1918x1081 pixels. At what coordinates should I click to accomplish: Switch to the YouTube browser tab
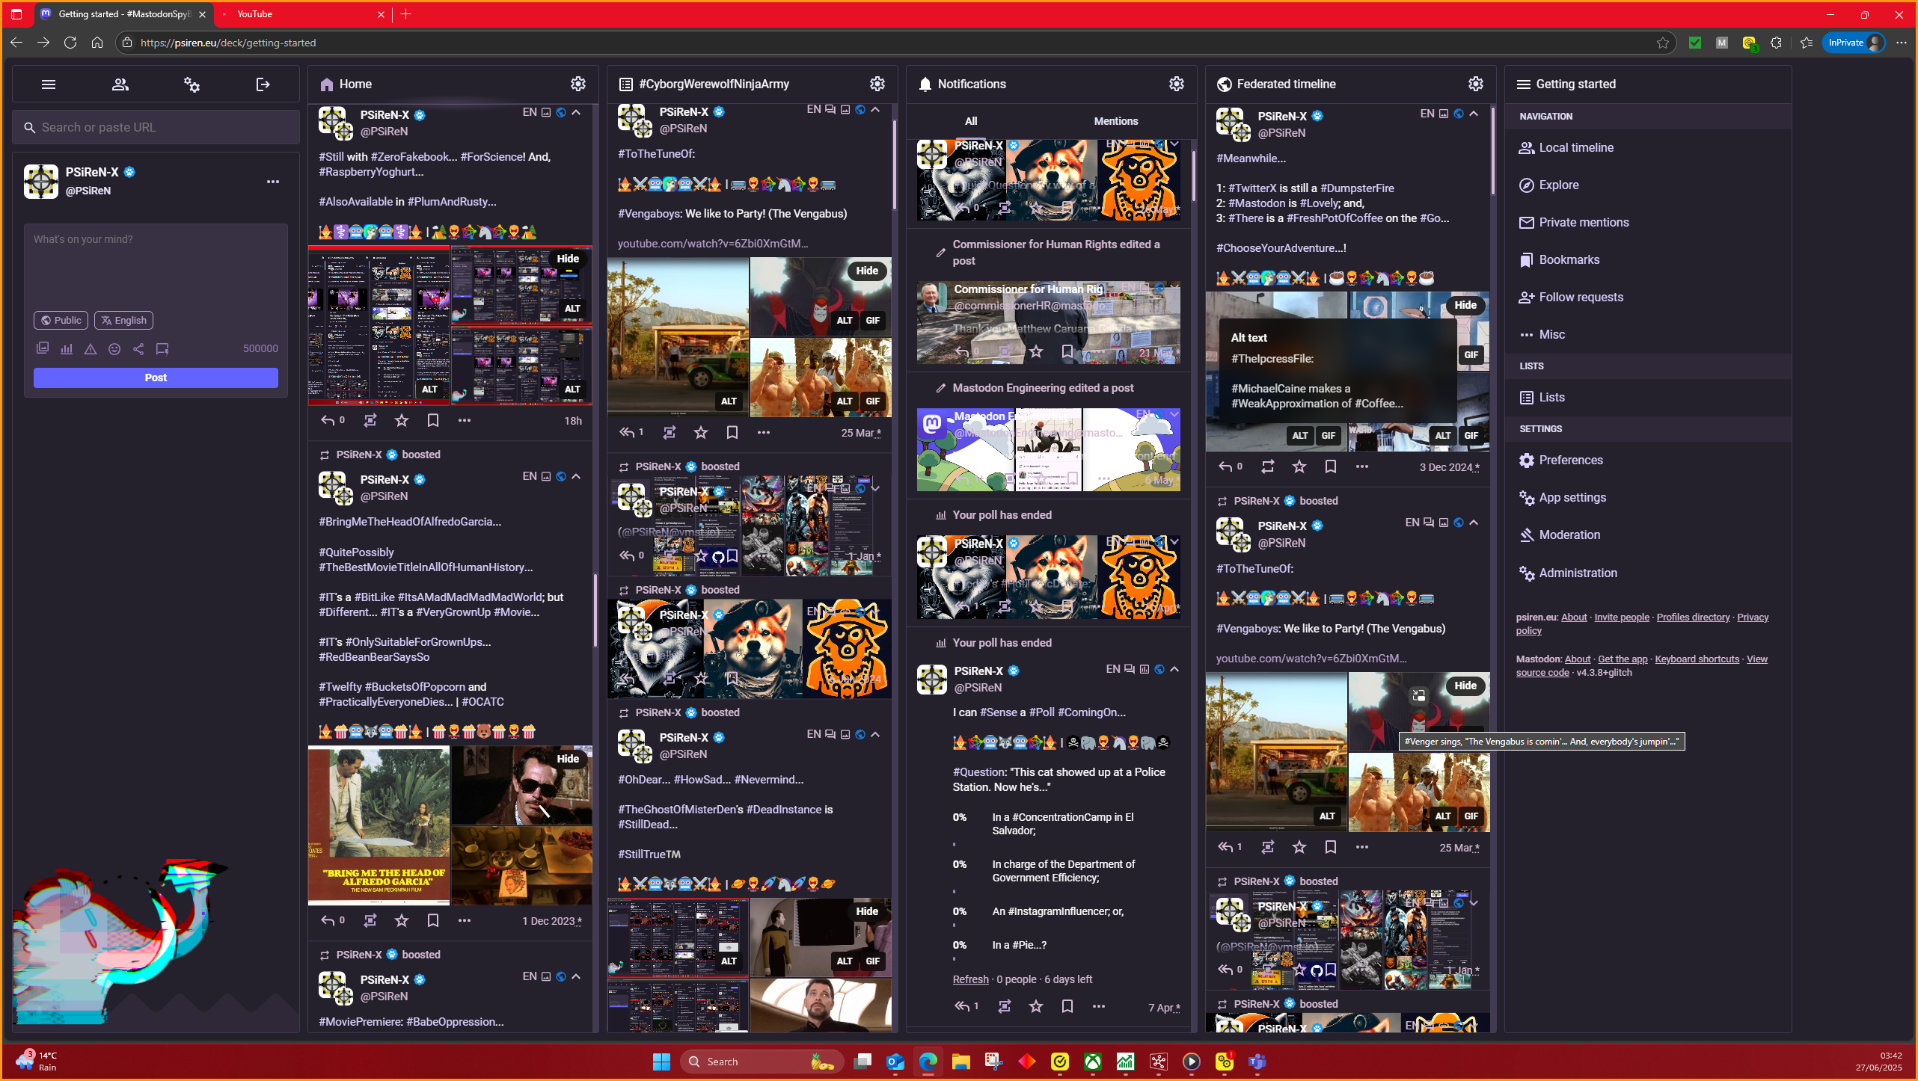click(300, 14)
